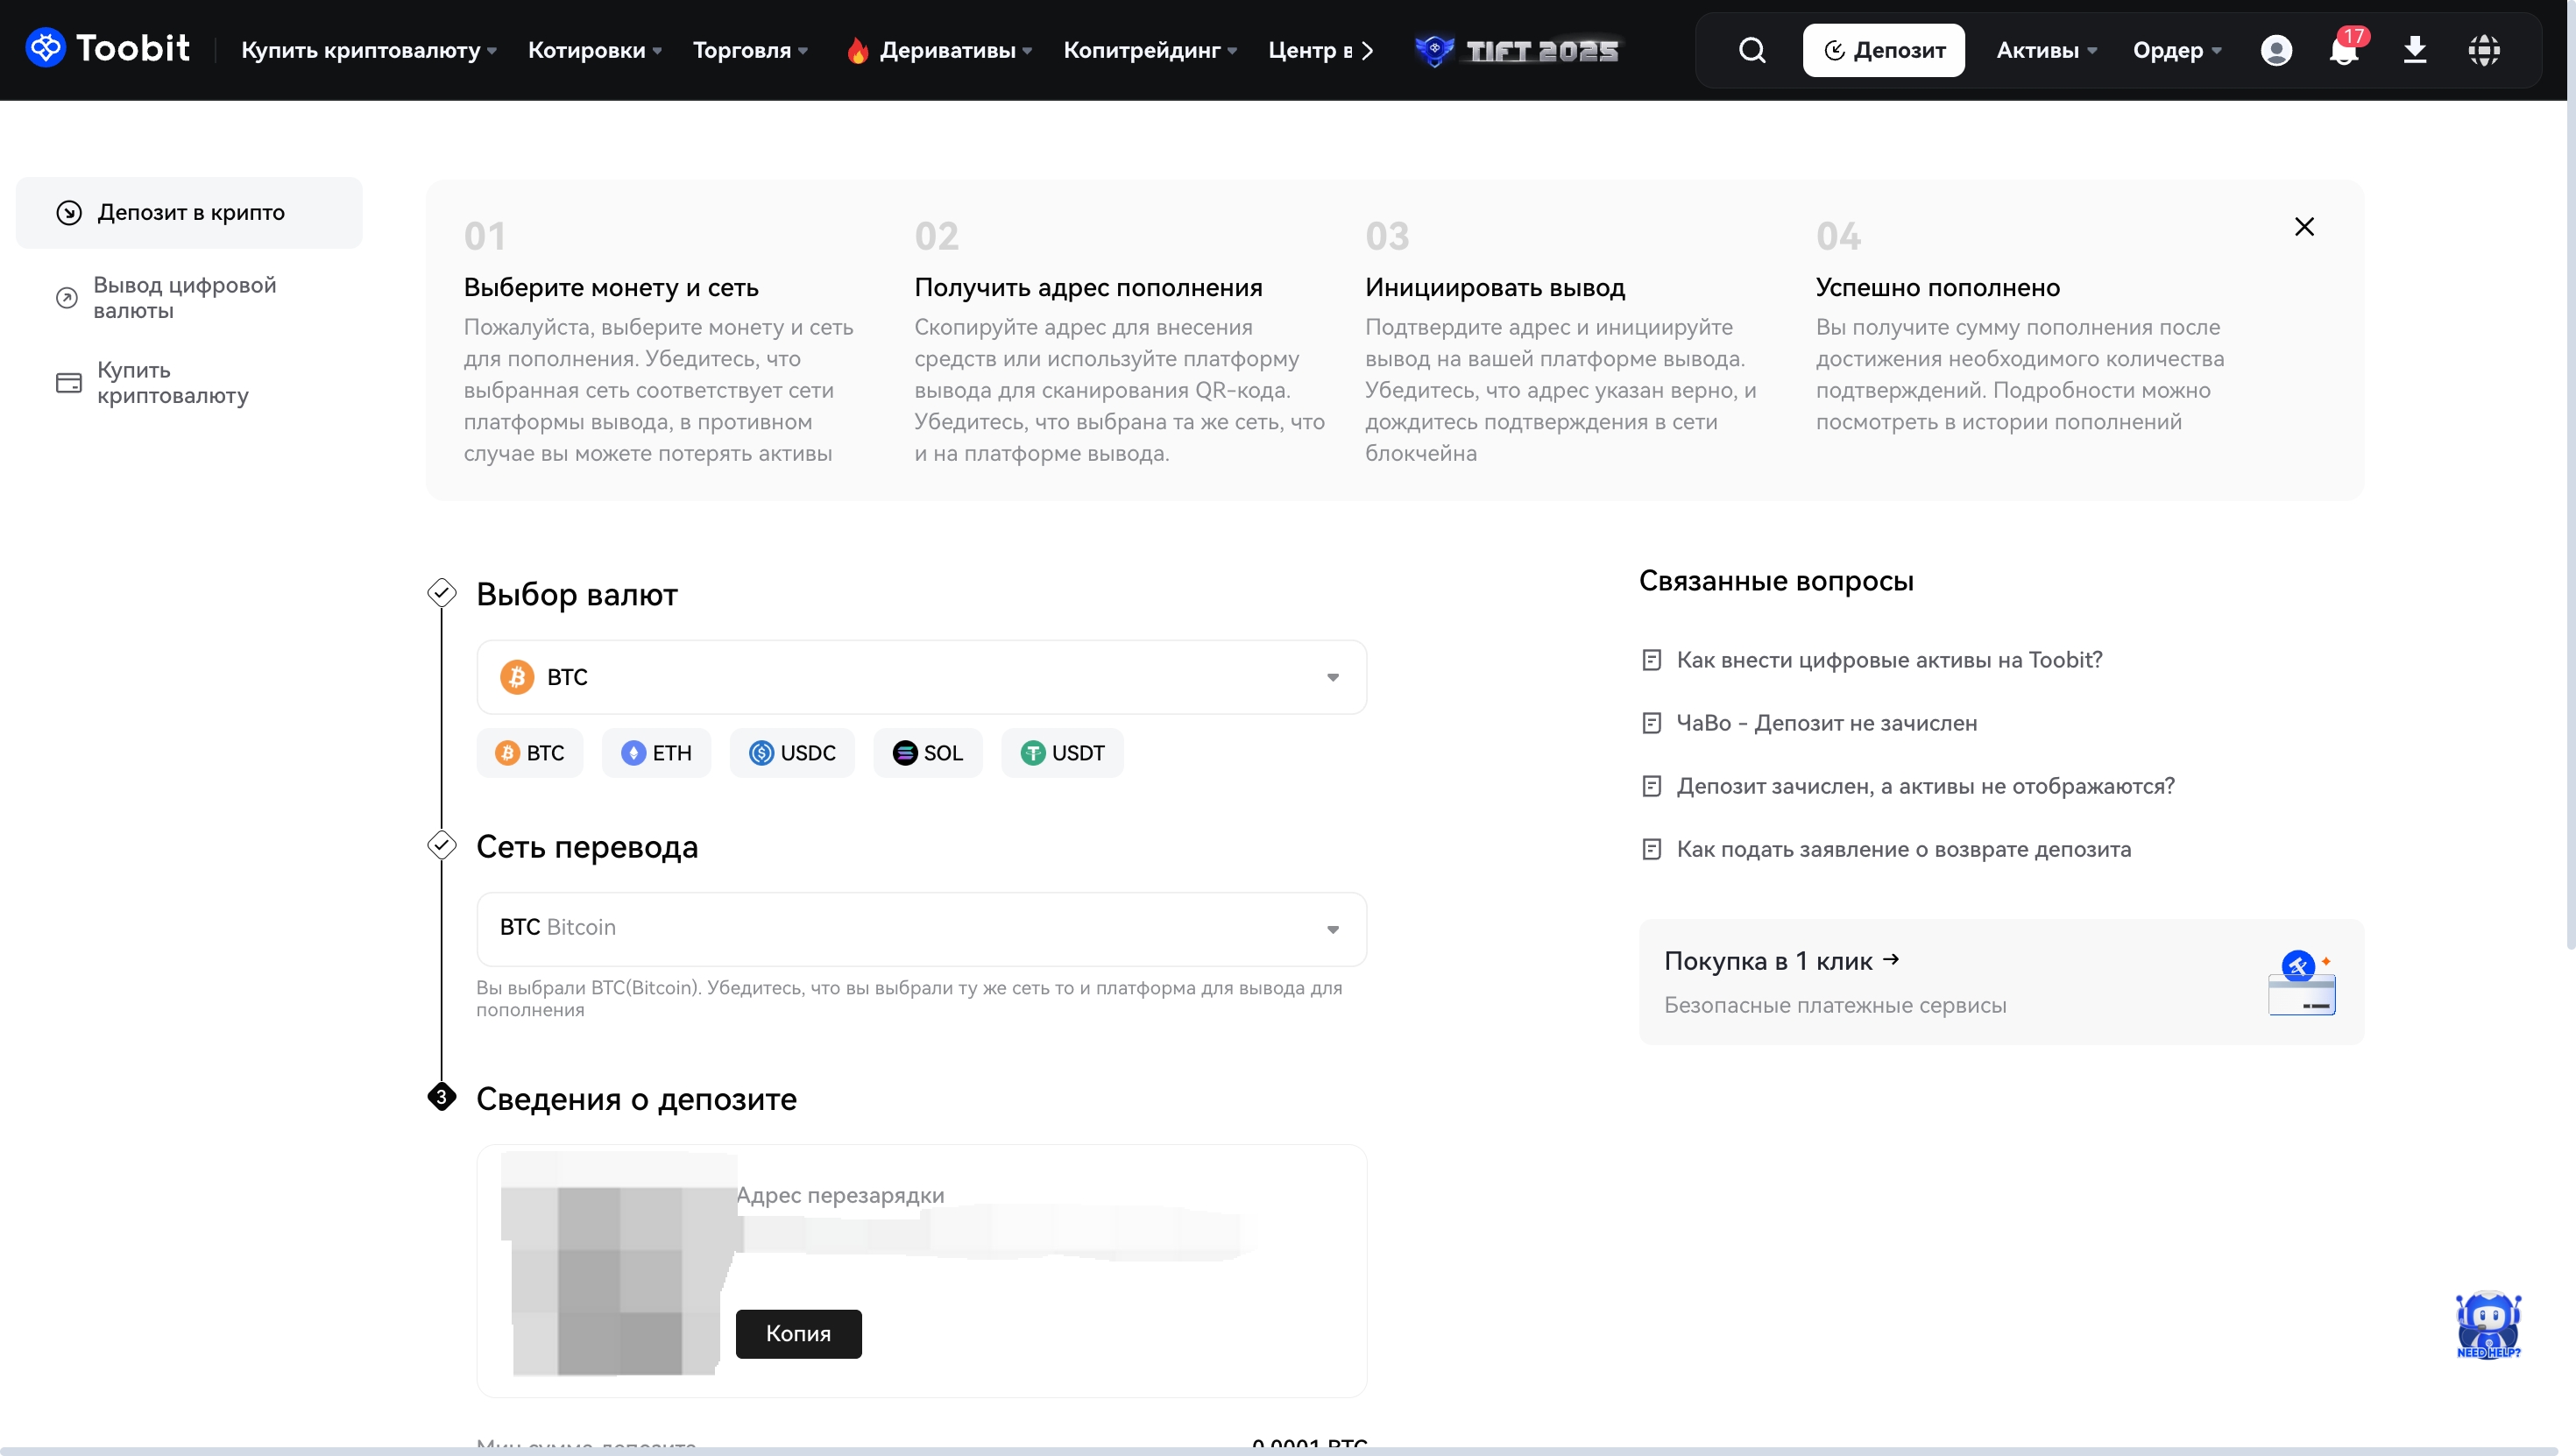This screenshot has width=2576, height=1456.
Task: Select the ETH quick coin chip
Action: 656,753
